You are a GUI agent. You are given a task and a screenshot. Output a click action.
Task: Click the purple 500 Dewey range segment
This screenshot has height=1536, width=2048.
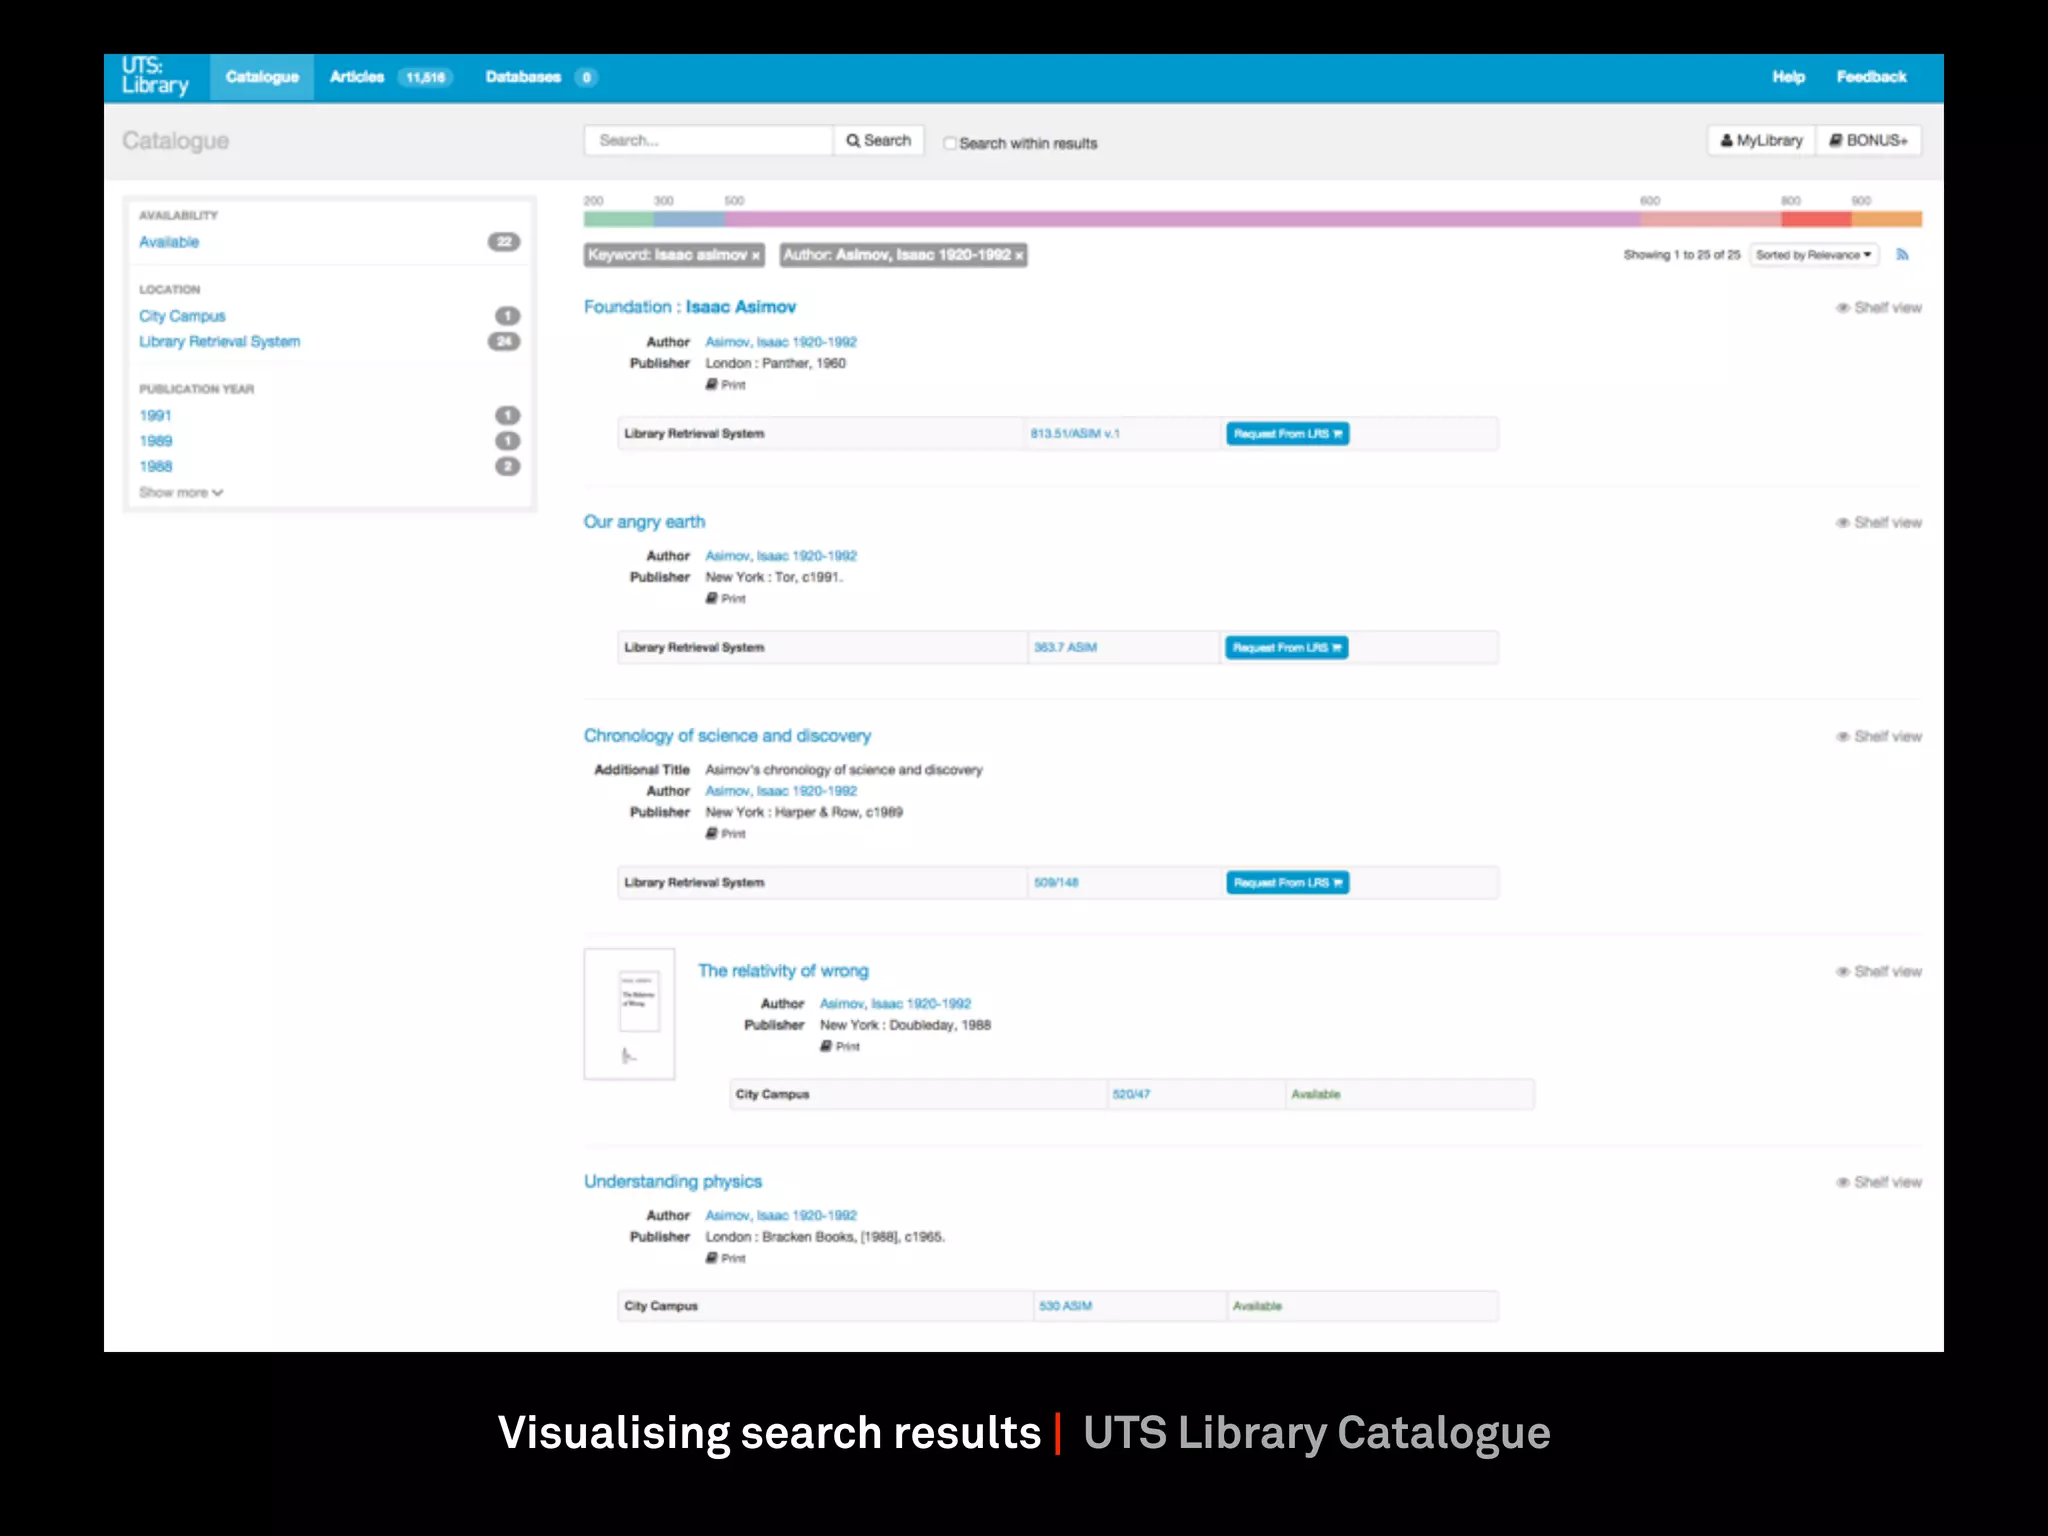pos(1182,219)
